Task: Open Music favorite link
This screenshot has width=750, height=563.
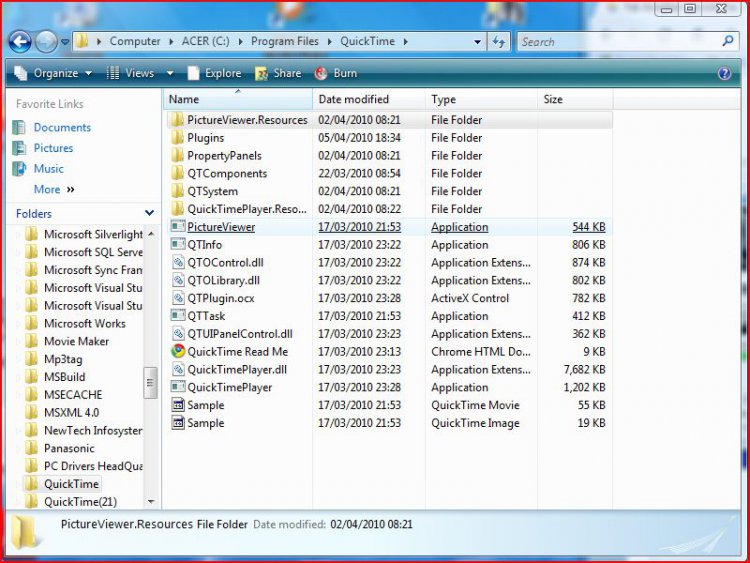Action: click(48, 169)
